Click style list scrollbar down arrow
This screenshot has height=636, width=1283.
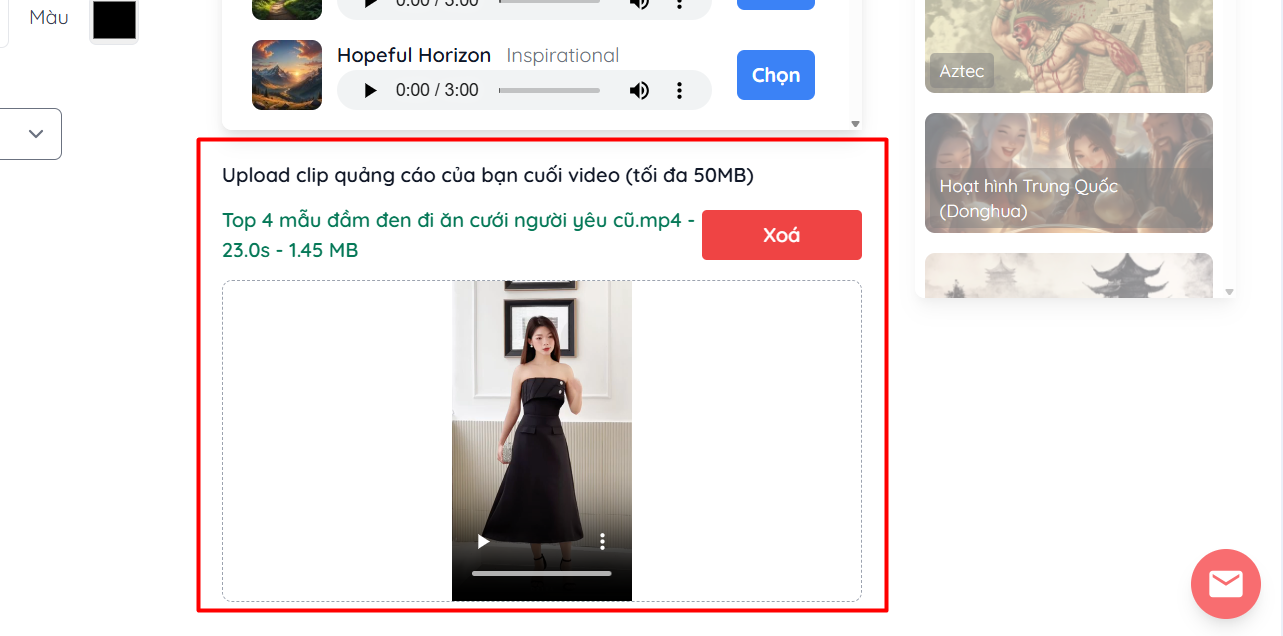coord(1230,292)
